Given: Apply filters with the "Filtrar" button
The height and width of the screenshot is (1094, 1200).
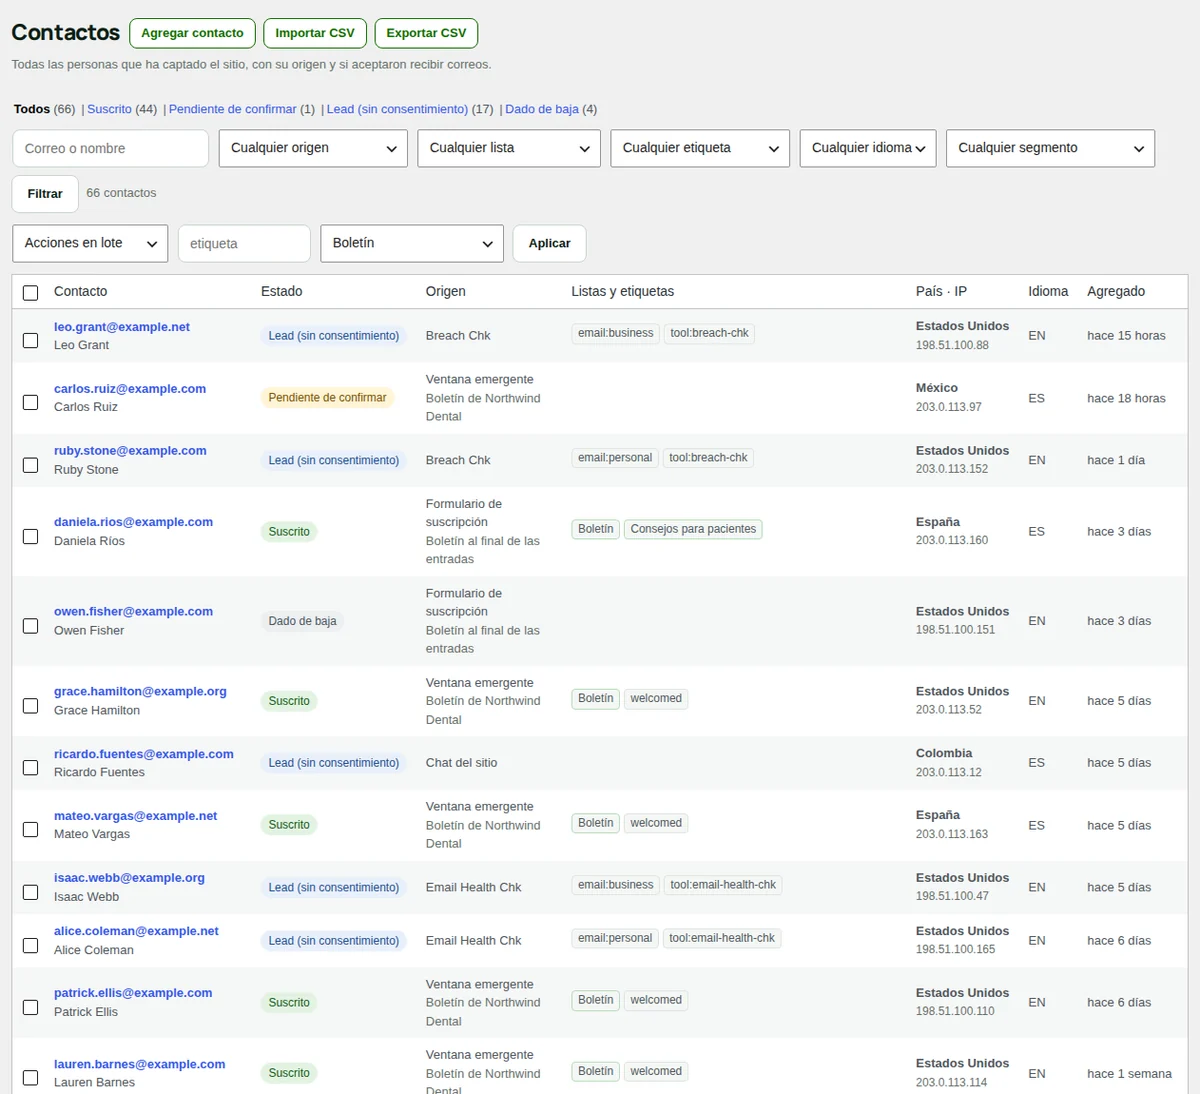Looking at the screenshot, I should point(45,194).
